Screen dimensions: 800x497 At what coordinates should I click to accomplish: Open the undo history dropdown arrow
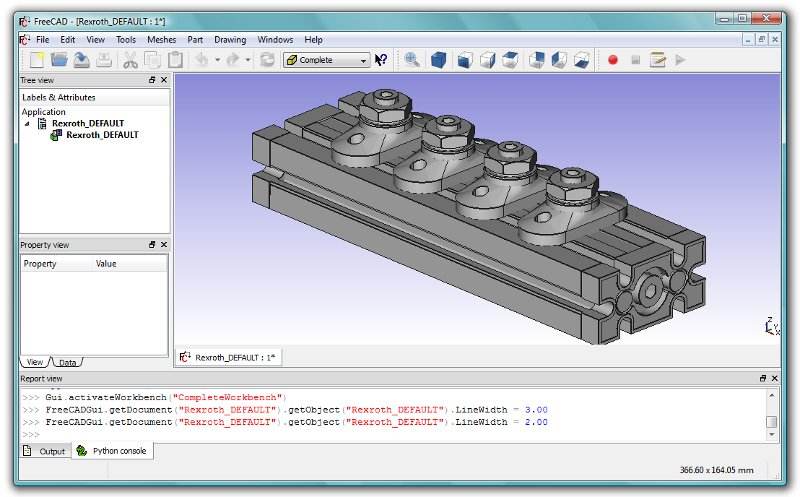(217, 60)
